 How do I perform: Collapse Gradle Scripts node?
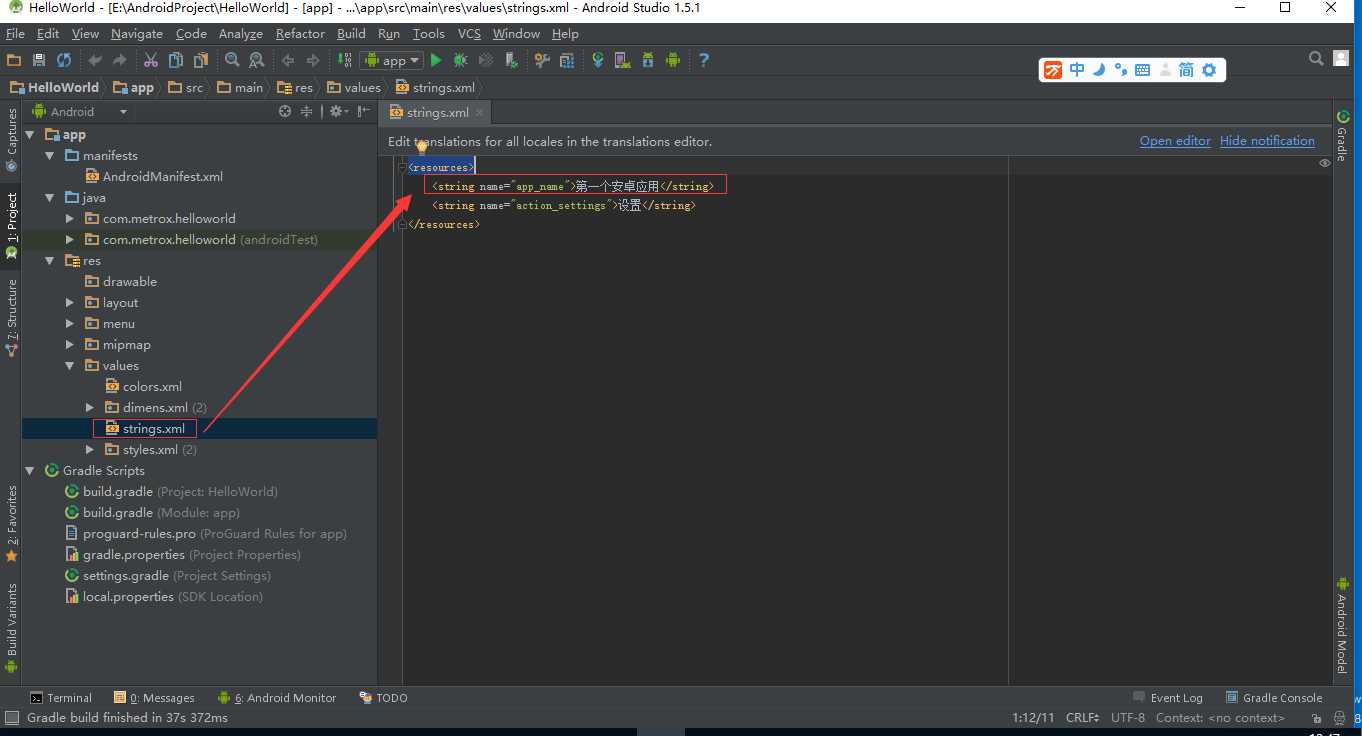pos(29,470)
